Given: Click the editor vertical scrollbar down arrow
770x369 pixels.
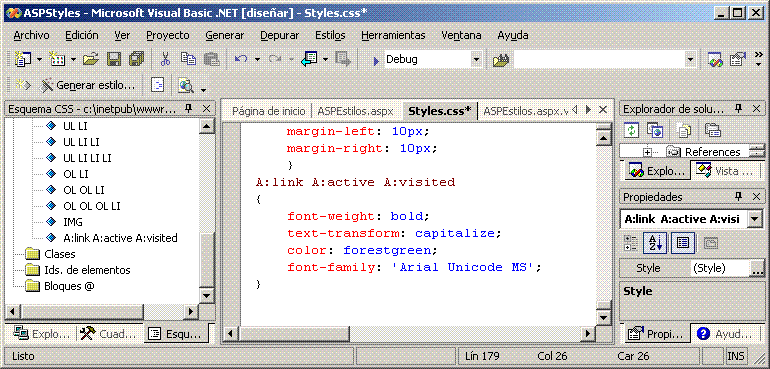Looking at the screenshot, I should coord(603,317).
